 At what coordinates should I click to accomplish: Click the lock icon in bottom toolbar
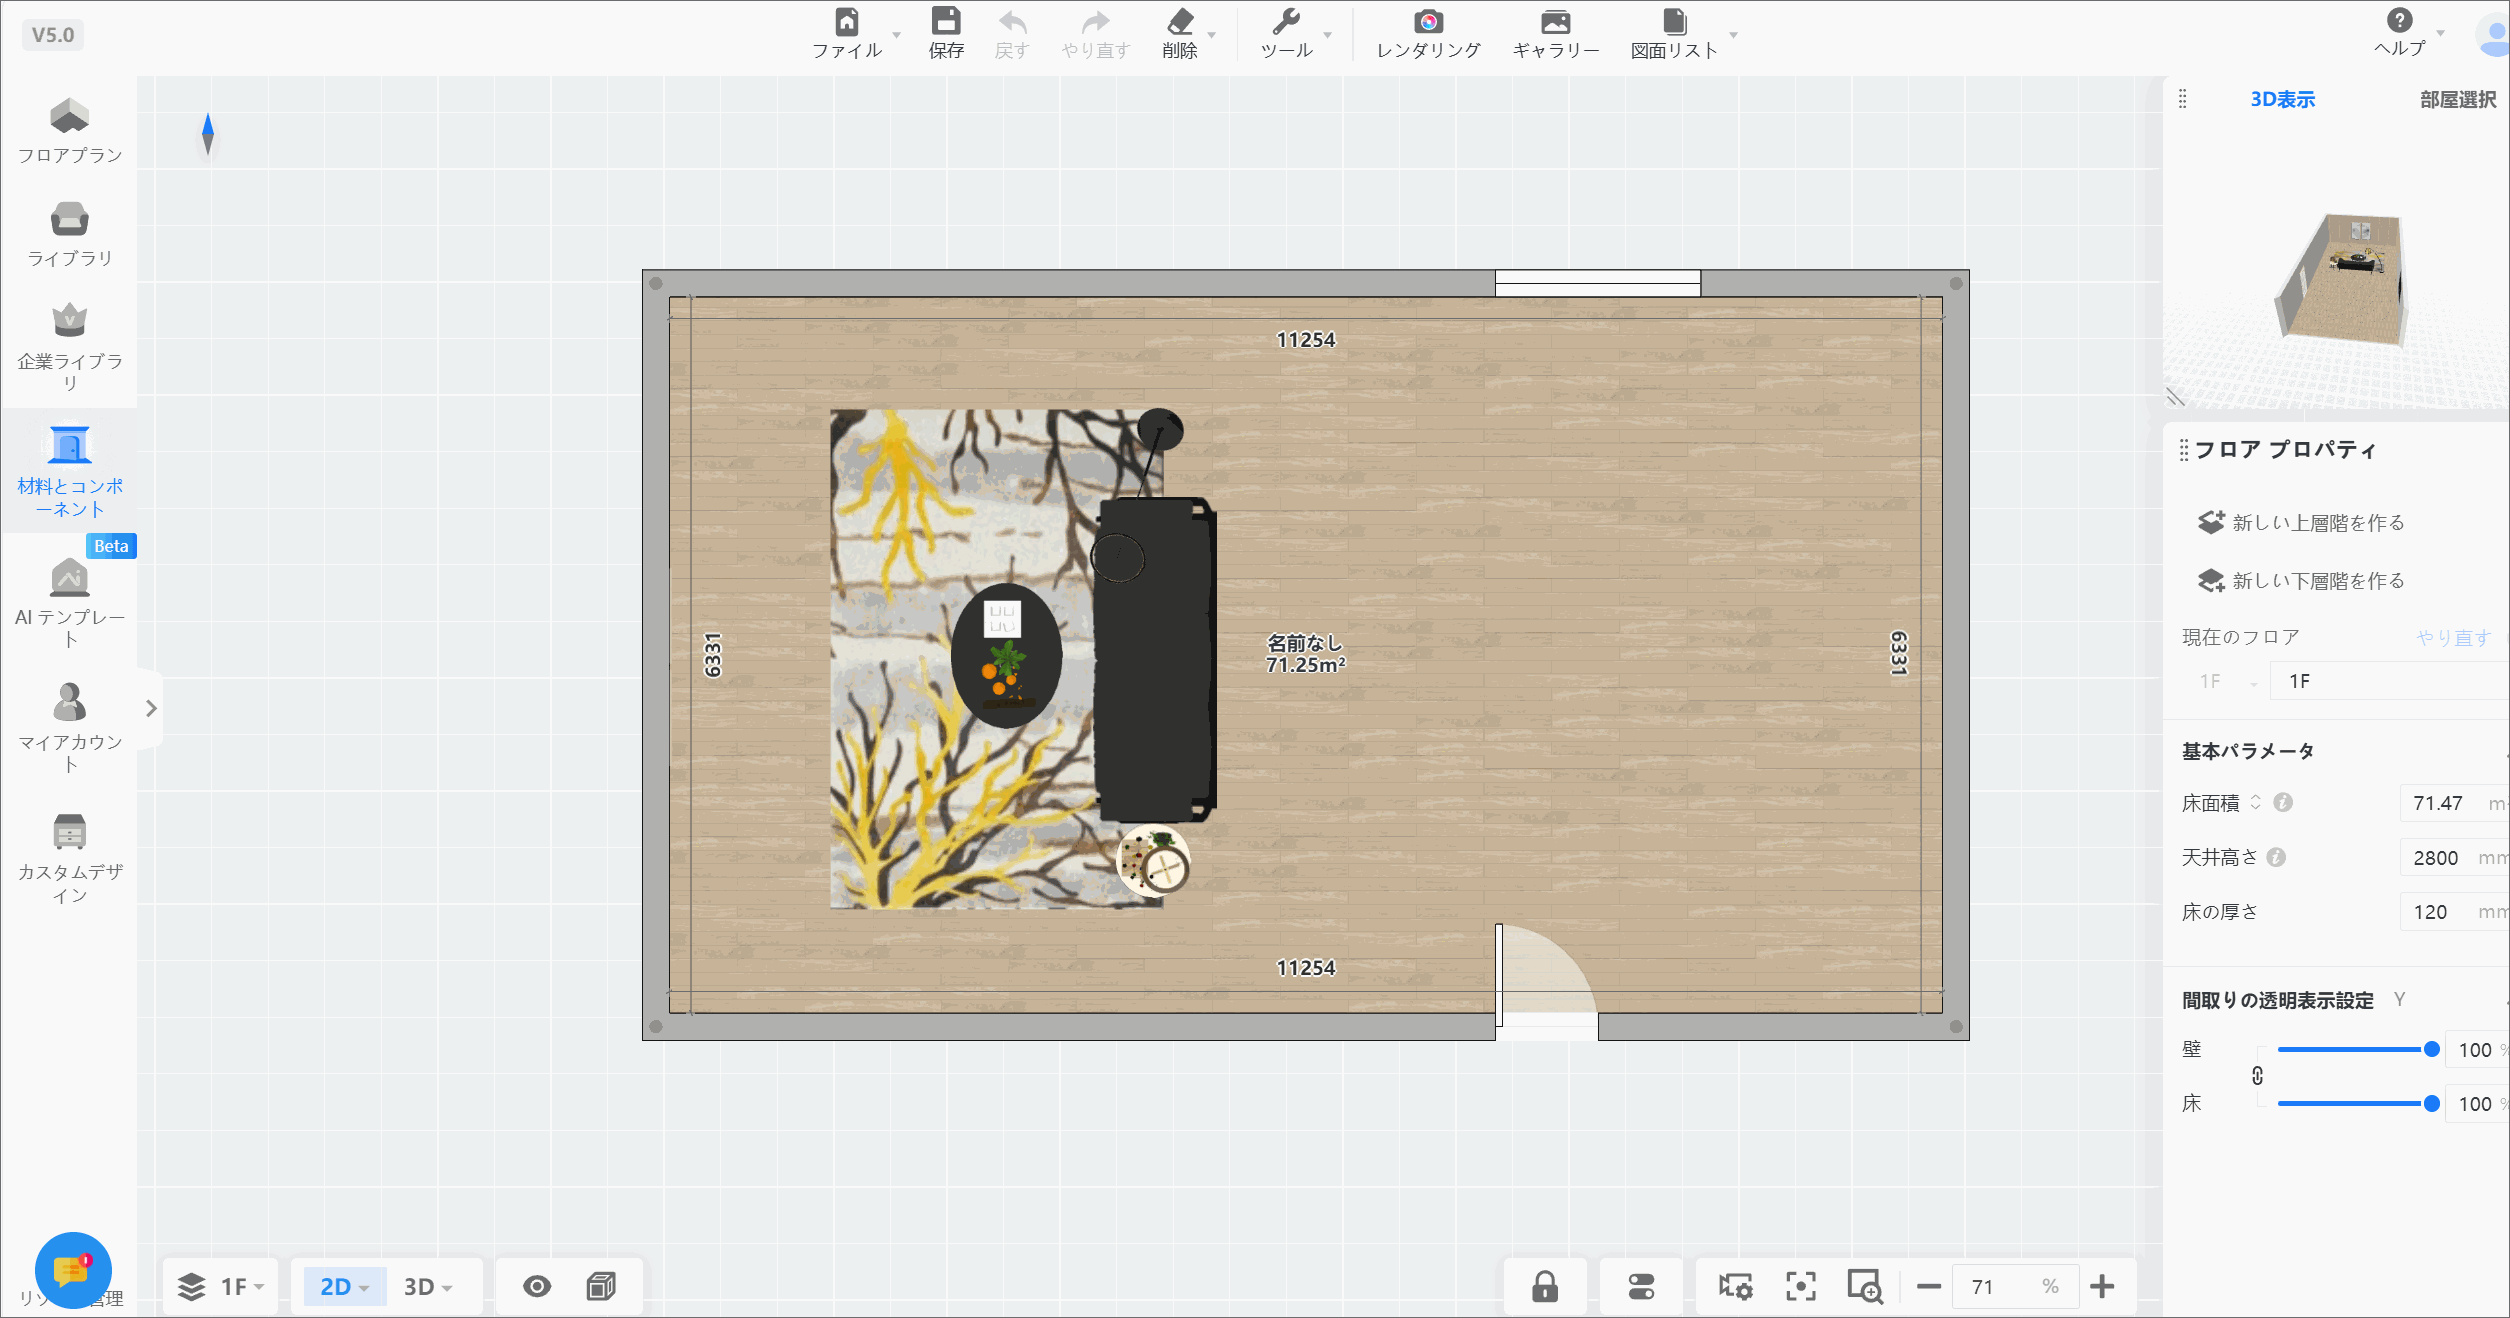click(1545, 1286)
